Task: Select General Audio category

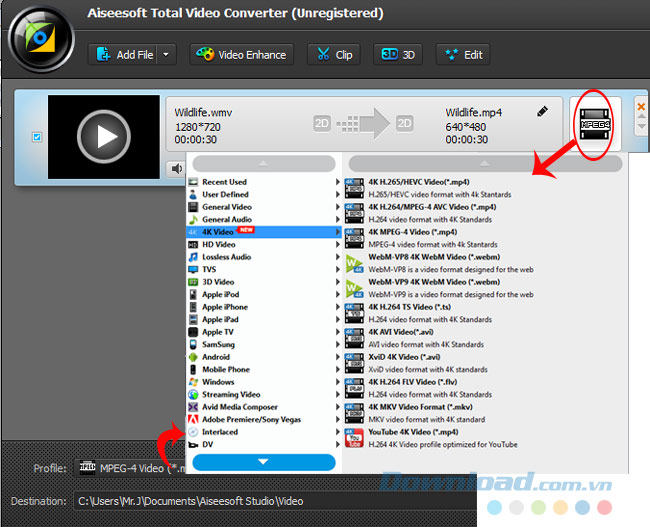Action: (264, 219)
